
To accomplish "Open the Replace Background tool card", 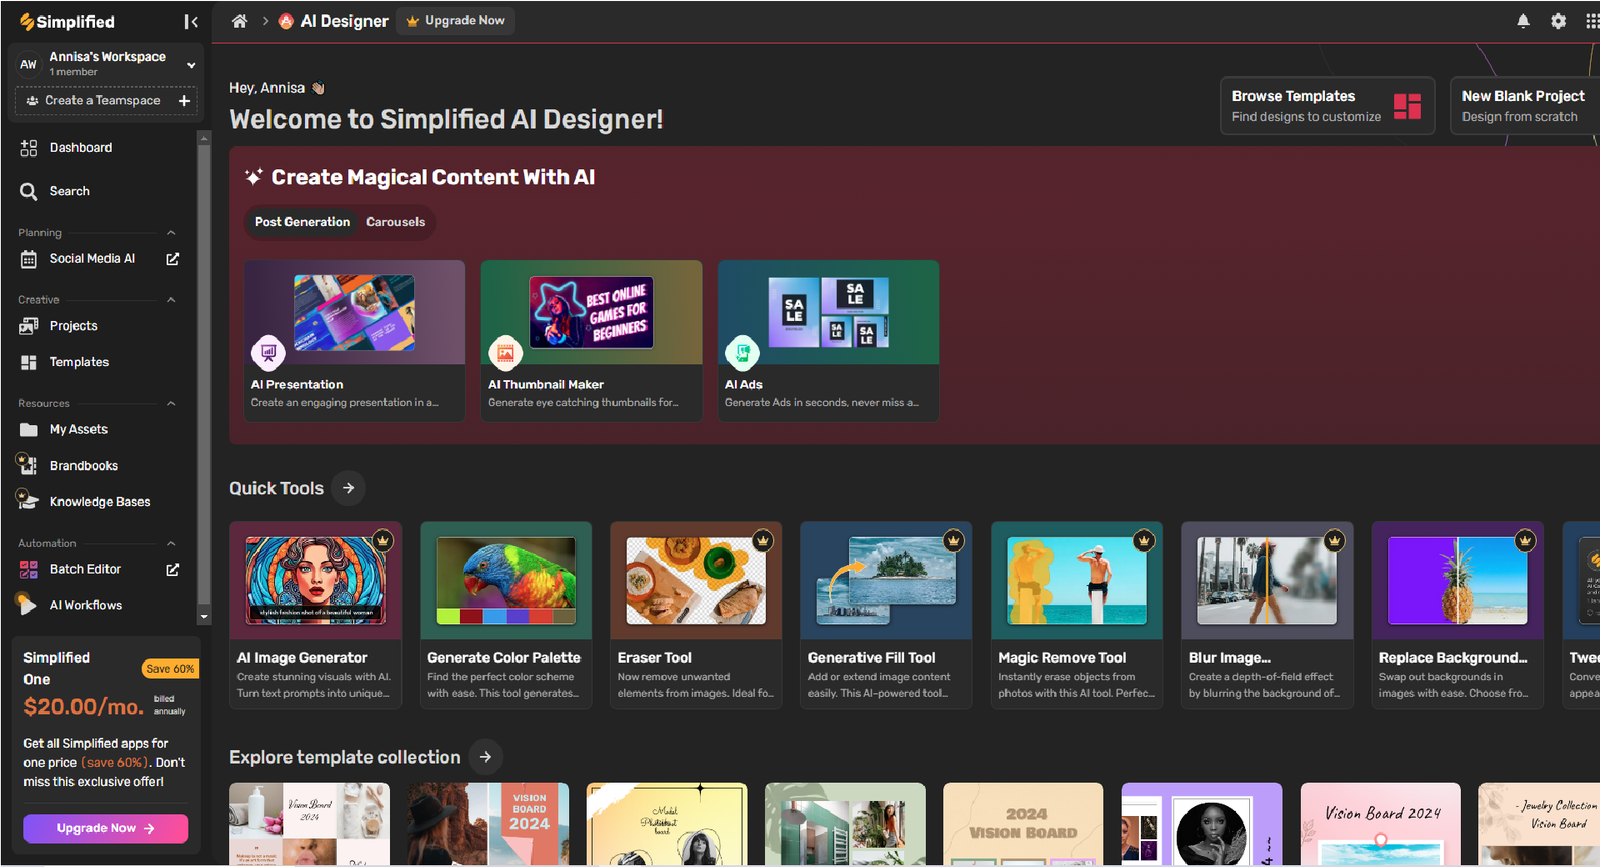I will pos(1457,615).
